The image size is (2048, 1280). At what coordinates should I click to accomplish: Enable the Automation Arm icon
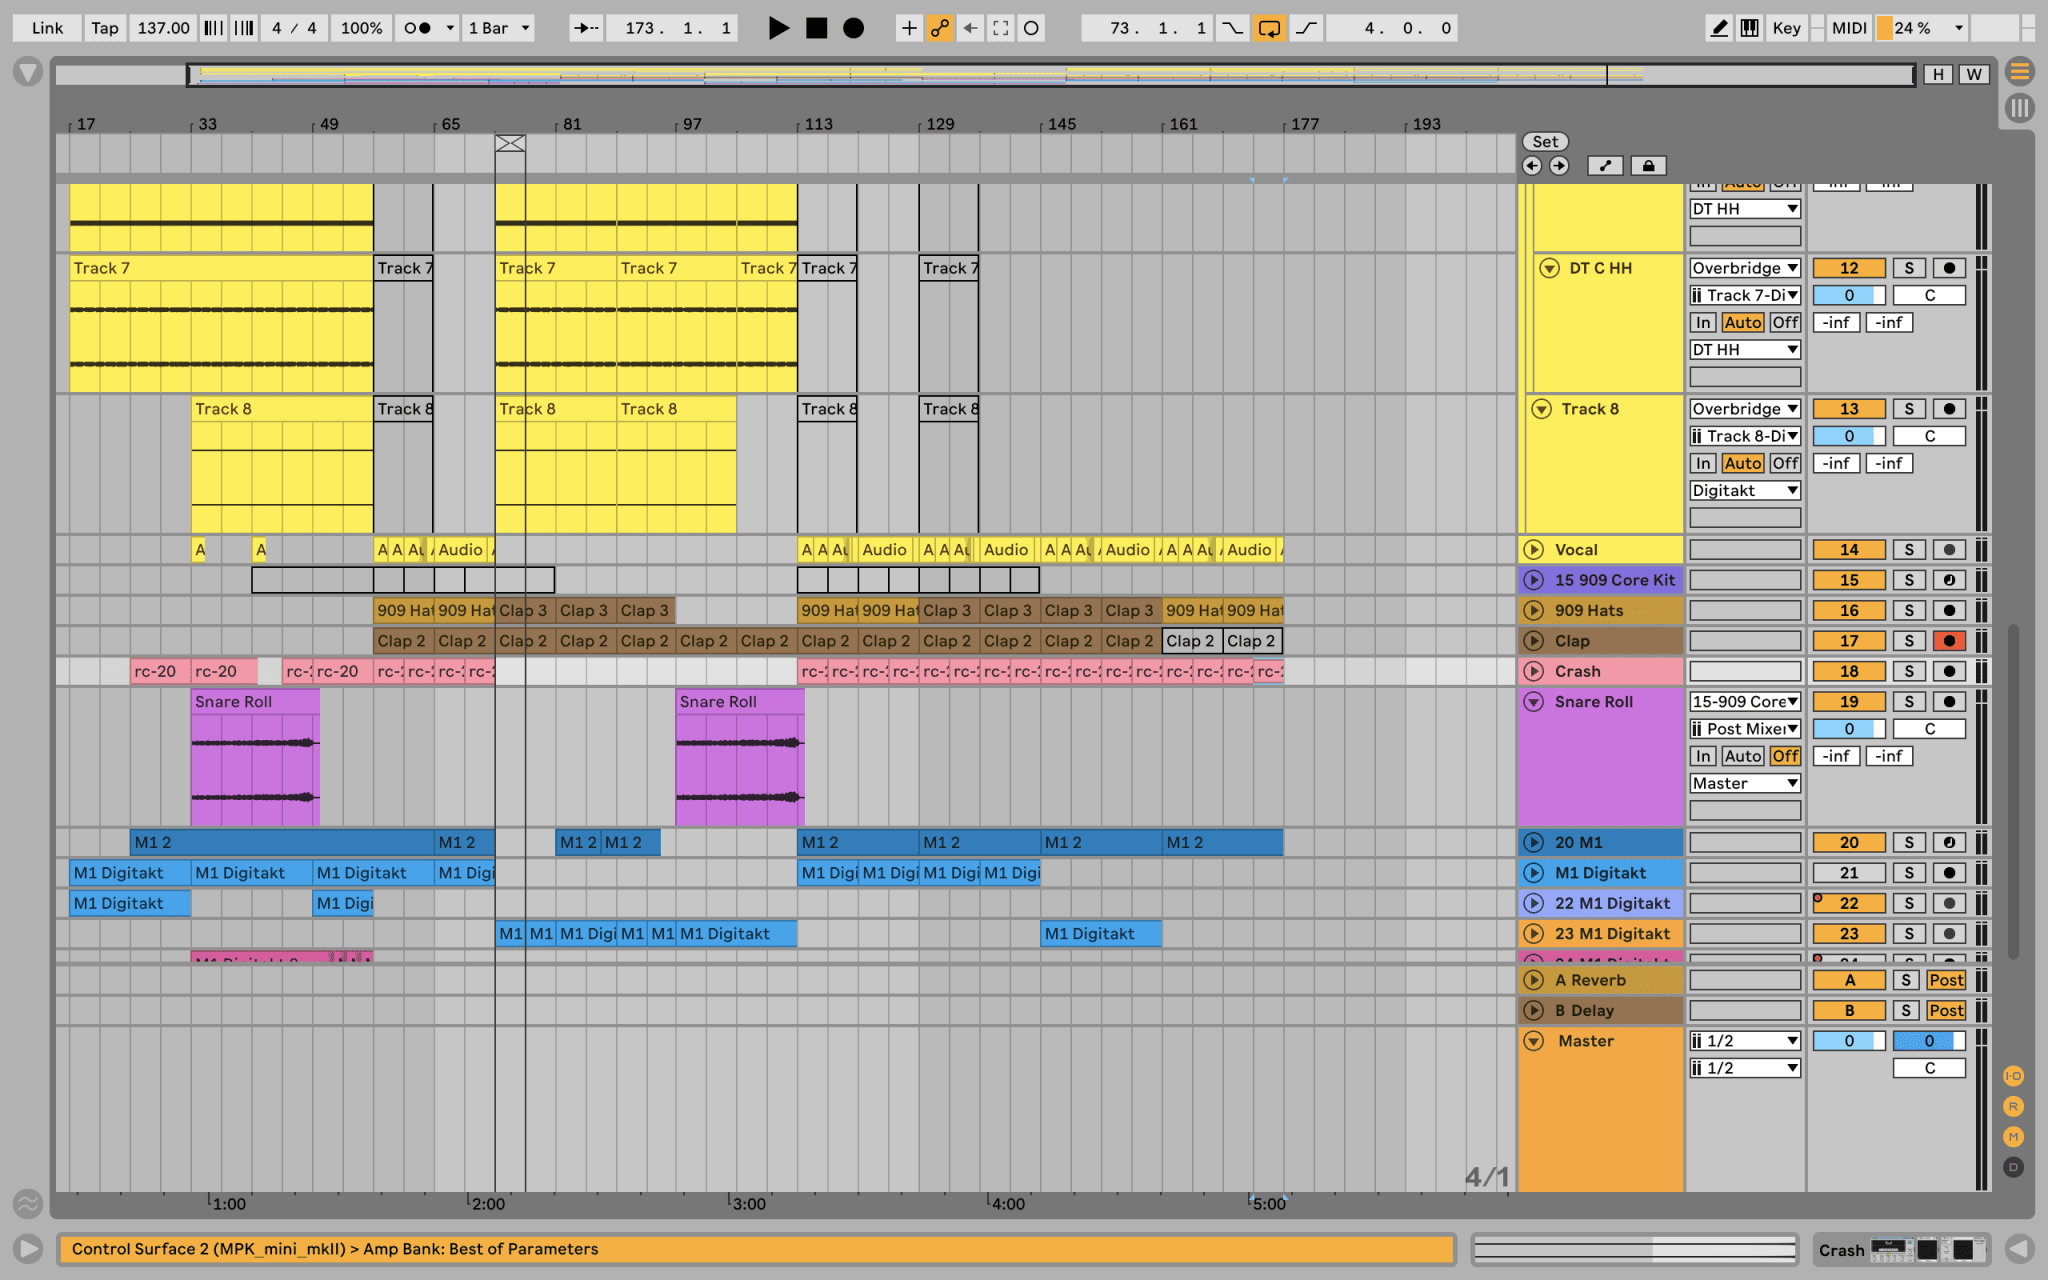(x=940, y=28)
